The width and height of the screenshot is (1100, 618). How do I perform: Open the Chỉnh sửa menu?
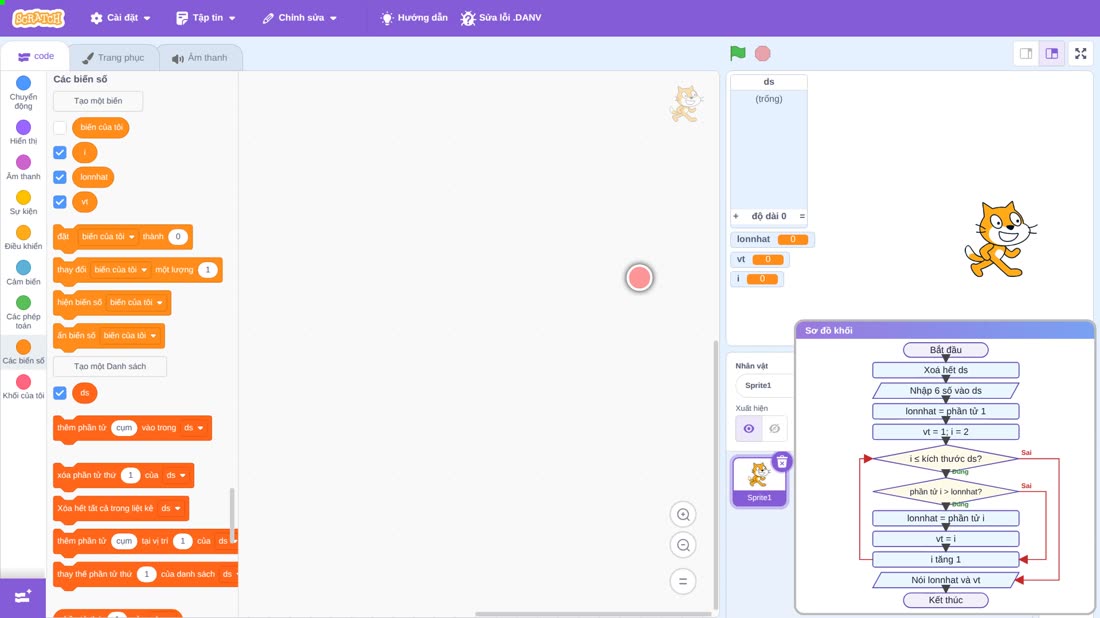(300, 18)
